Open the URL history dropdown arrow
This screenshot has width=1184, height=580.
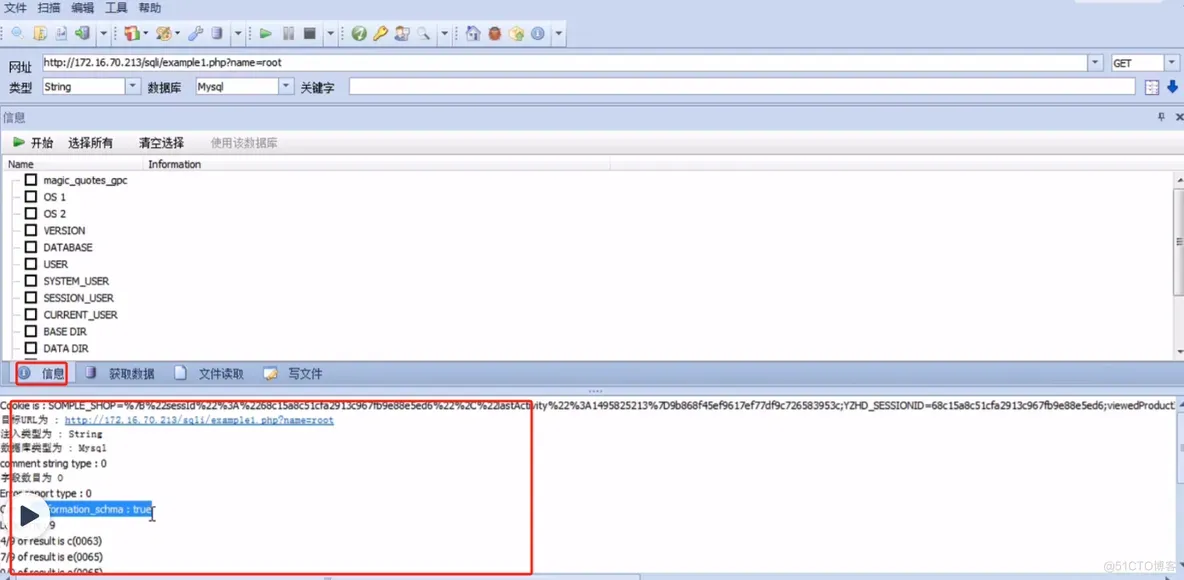point(1096,63)
